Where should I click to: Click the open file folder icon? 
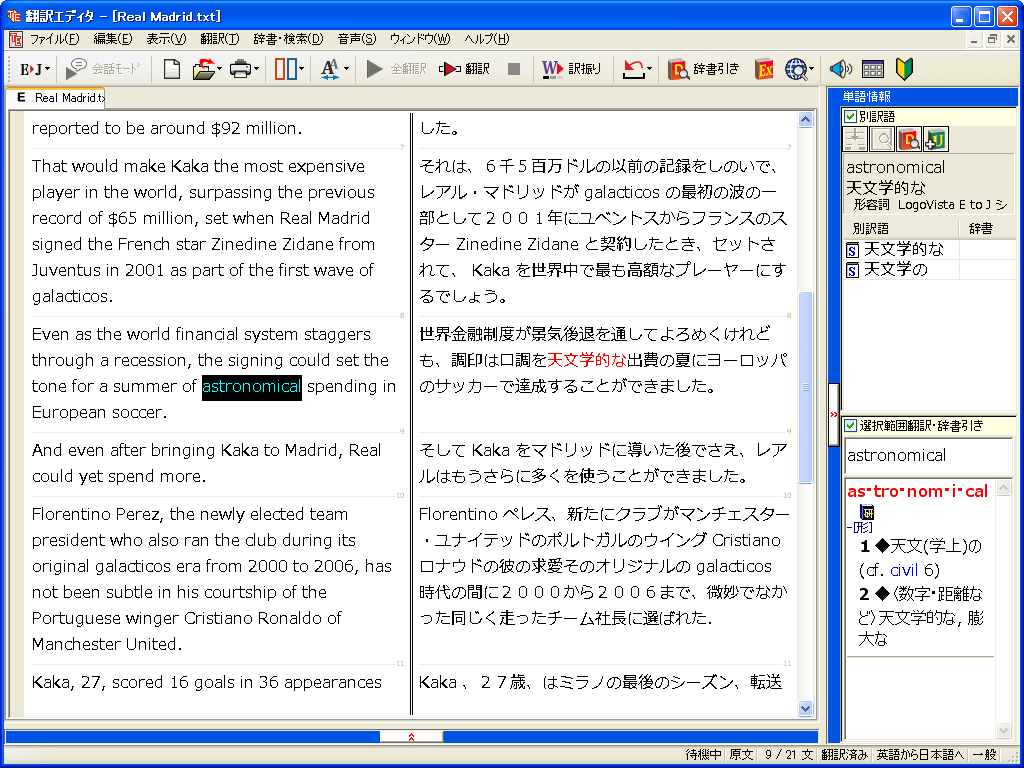point(204,69)
